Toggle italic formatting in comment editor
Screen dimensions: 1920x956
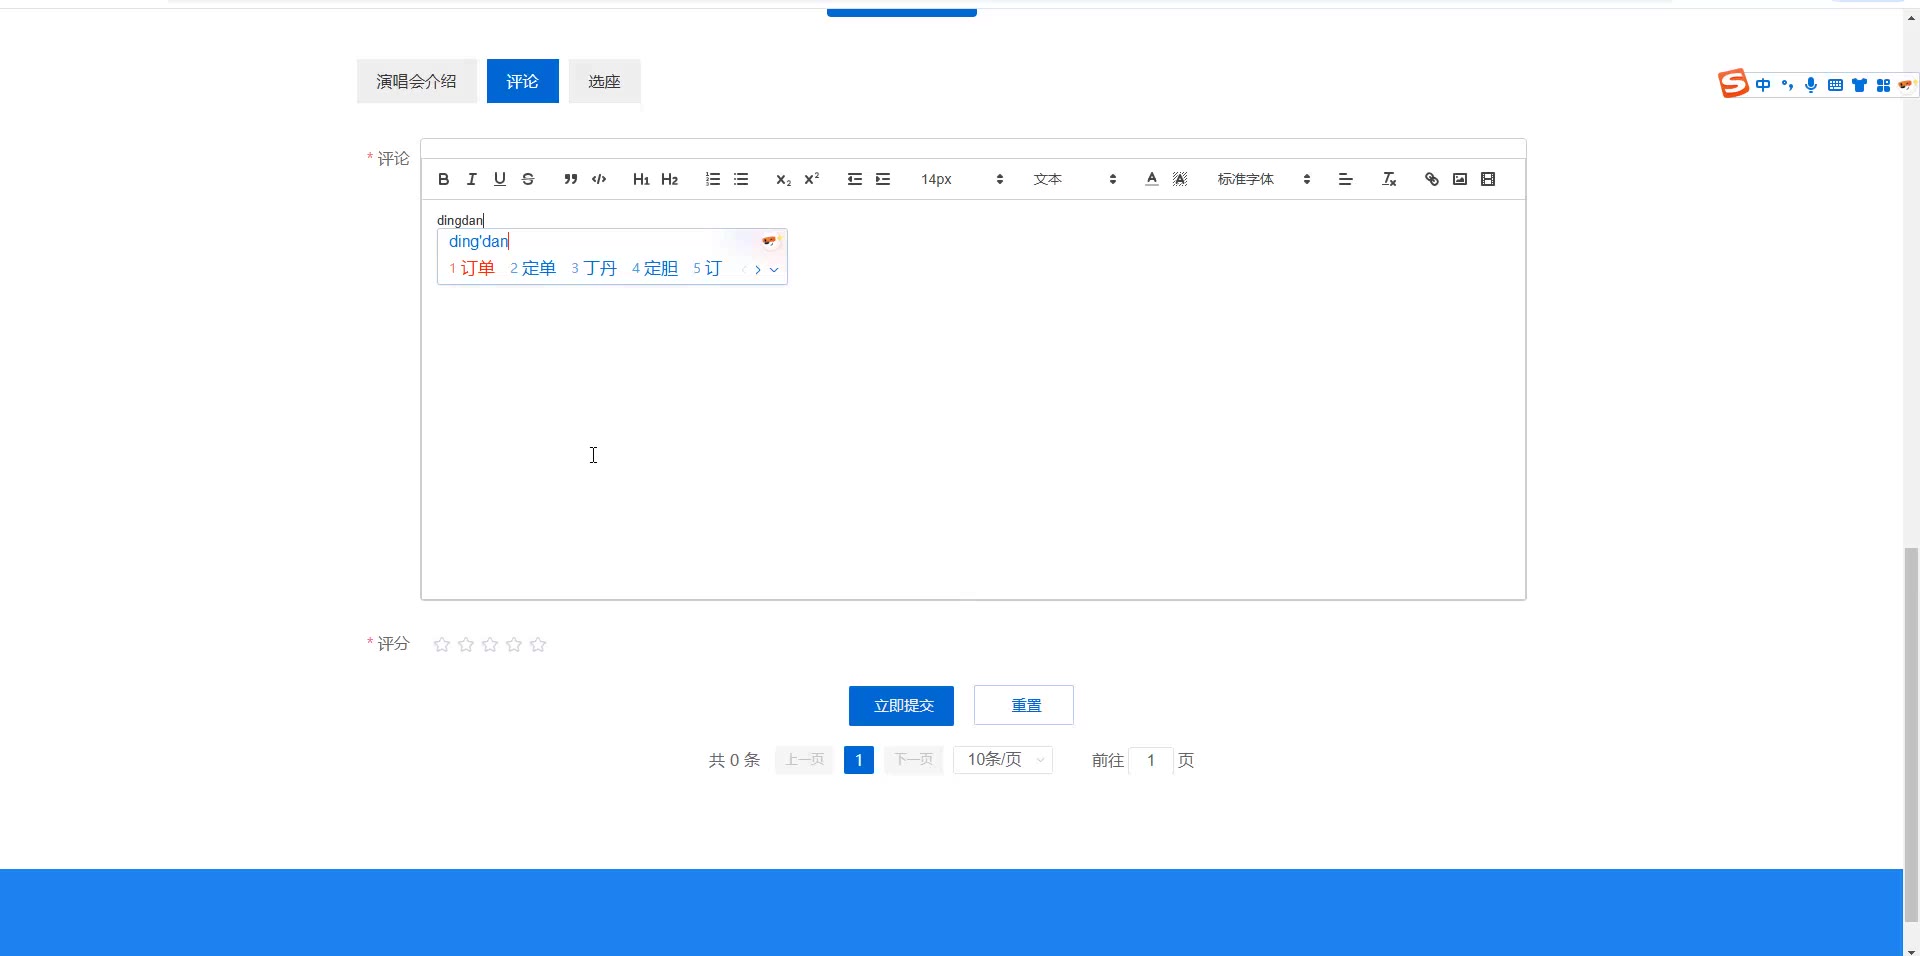[472, 179]
